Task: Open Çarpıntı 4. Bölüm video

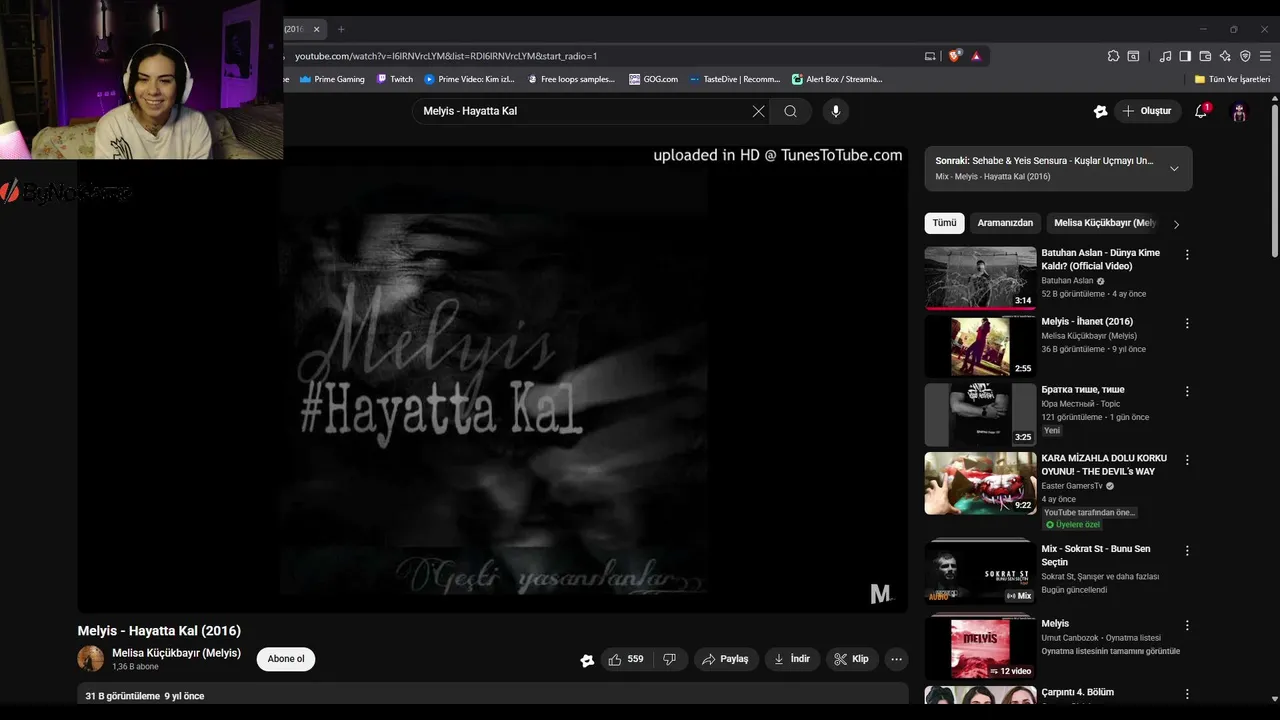Action: coord(1077,692)
